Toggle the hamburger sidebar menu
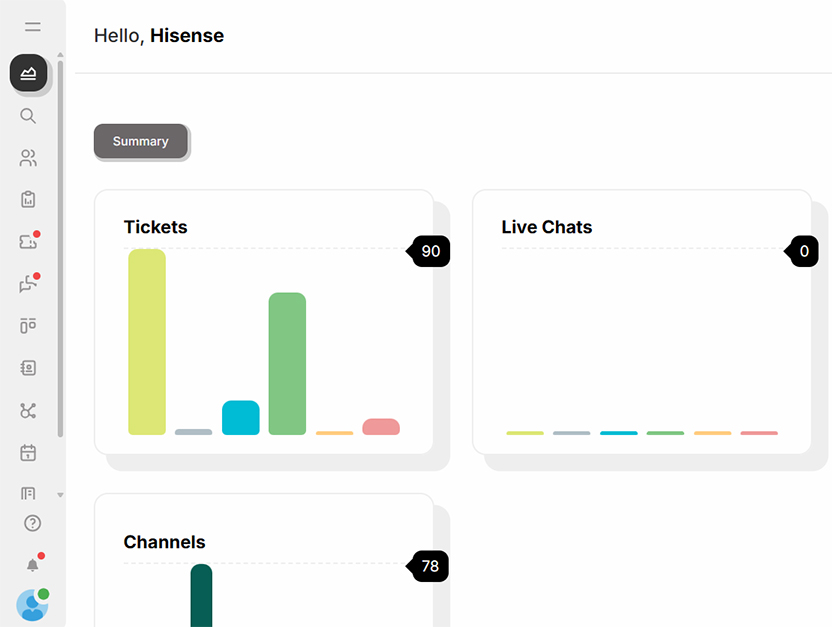 pos(33,27)
